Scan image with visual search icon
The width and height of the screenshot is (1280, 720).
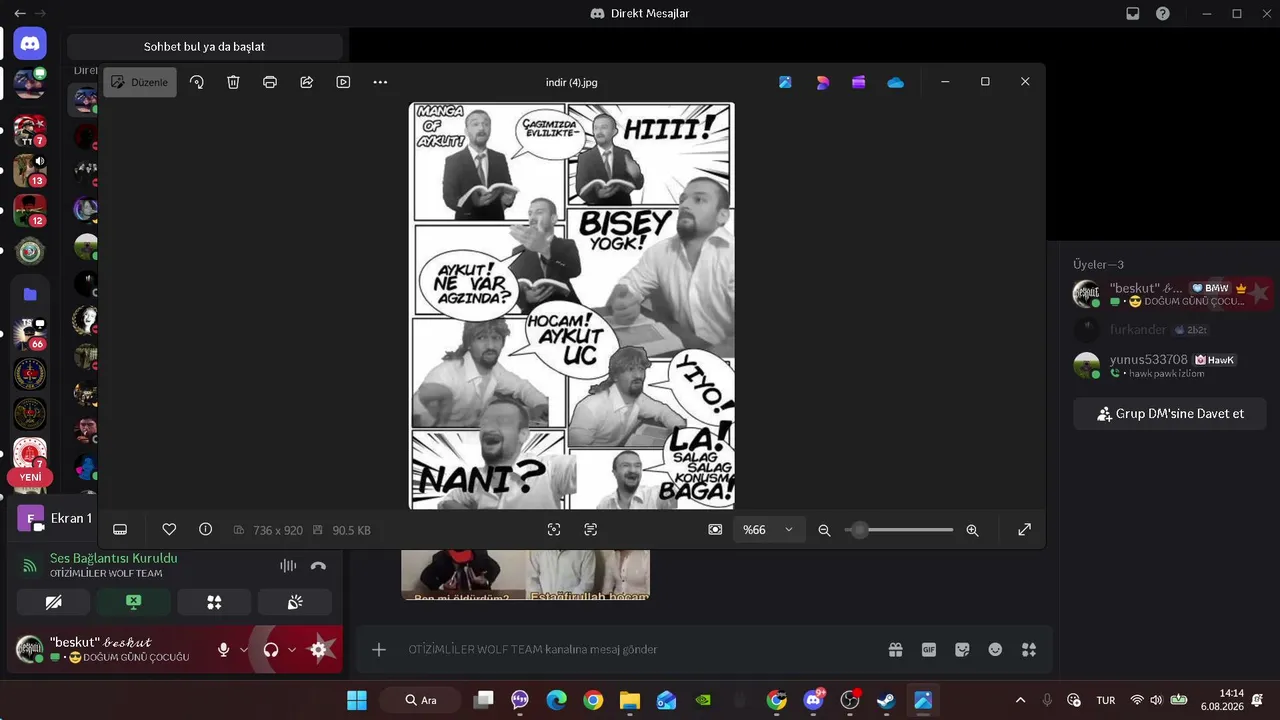pyautogui.click(x=554, y=530)
